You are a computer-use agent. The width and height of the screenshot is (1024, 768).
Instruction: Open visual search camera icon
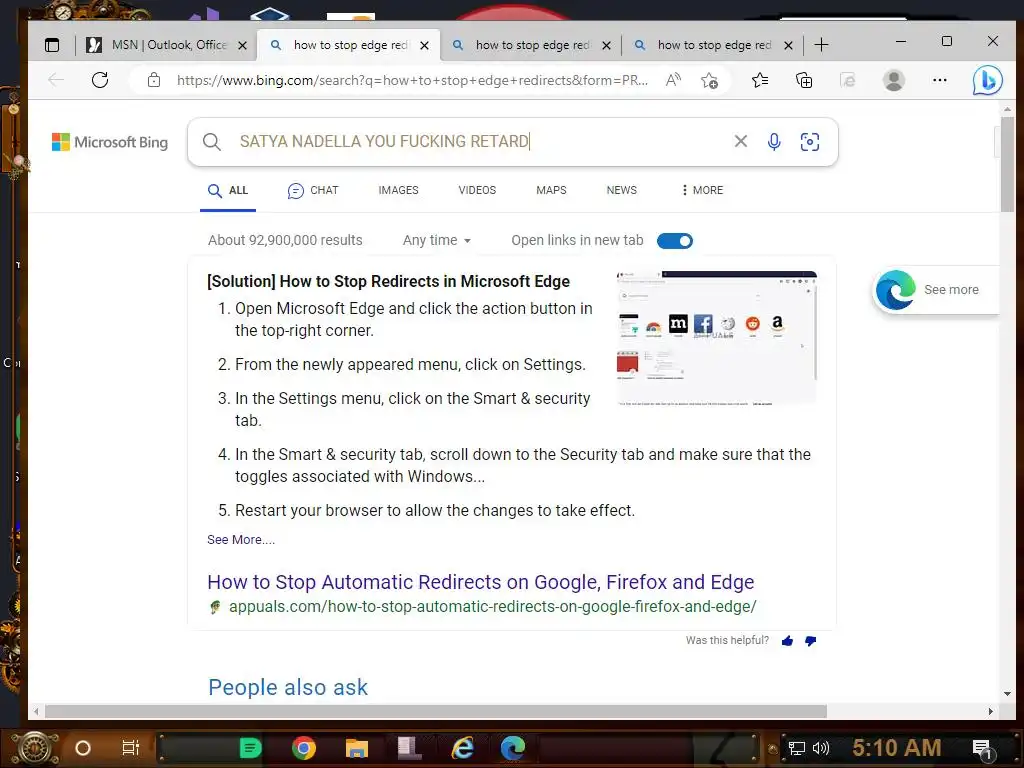pos(810,142)
